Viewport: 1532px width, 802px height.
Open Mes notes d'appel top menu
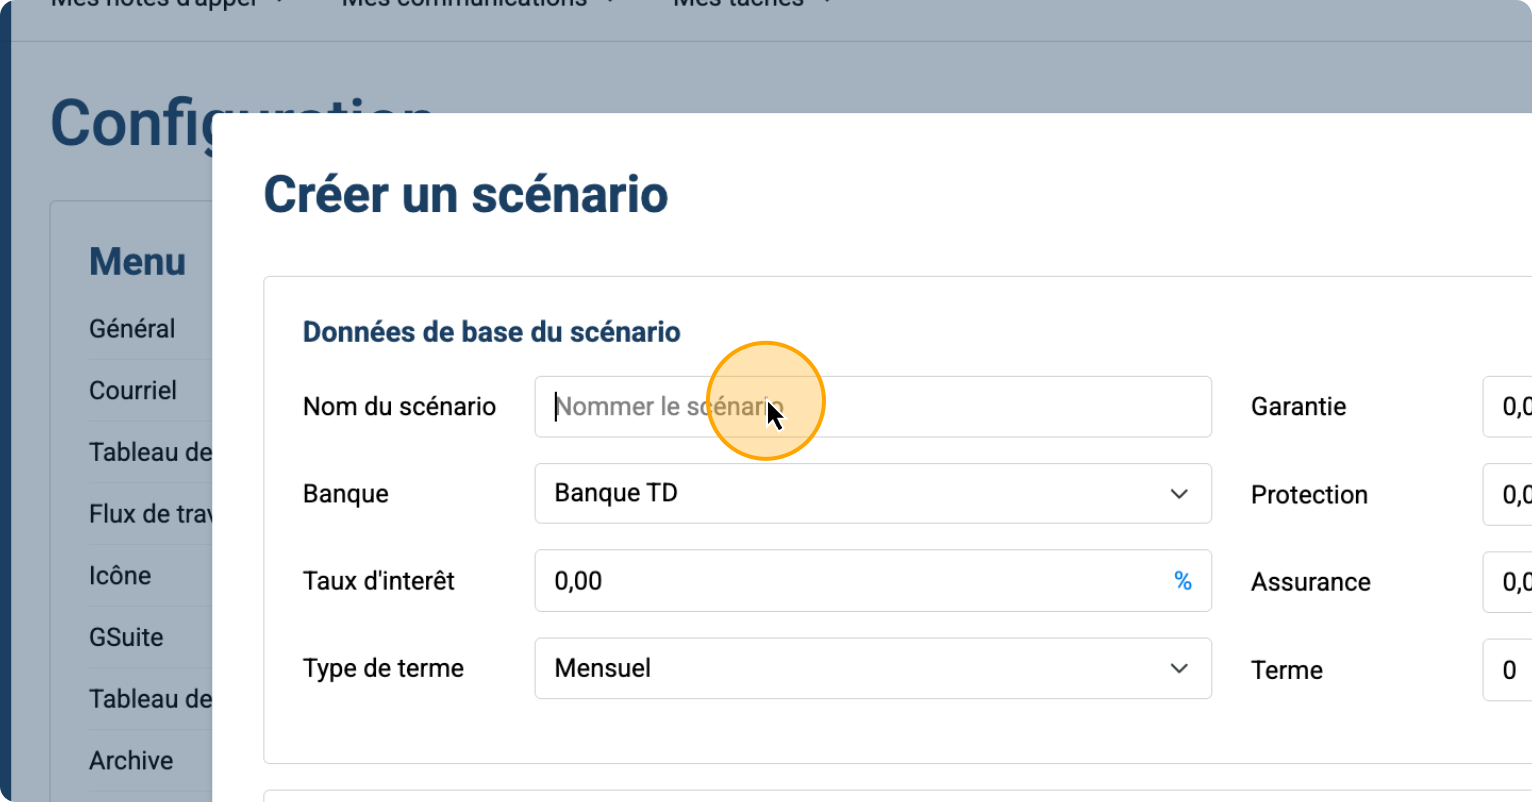tap(165, 3)
